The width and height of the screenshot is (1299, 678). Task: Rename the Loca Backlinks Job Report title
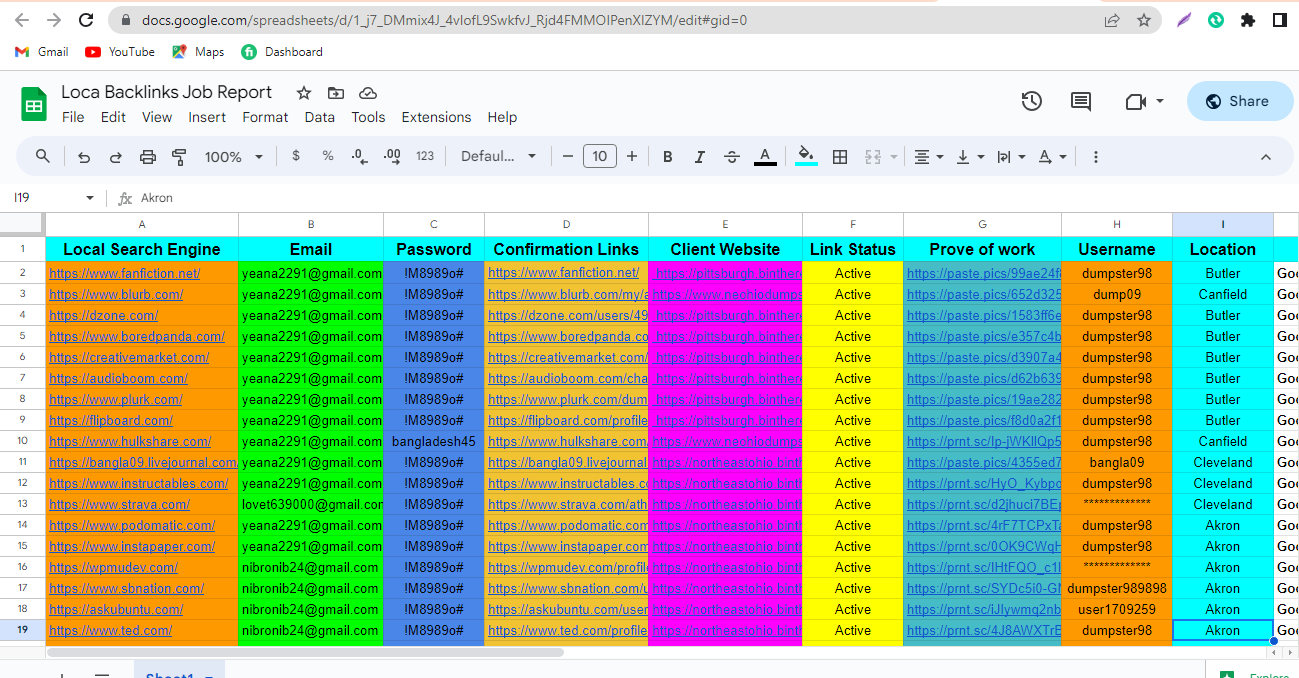coord(166,92)
